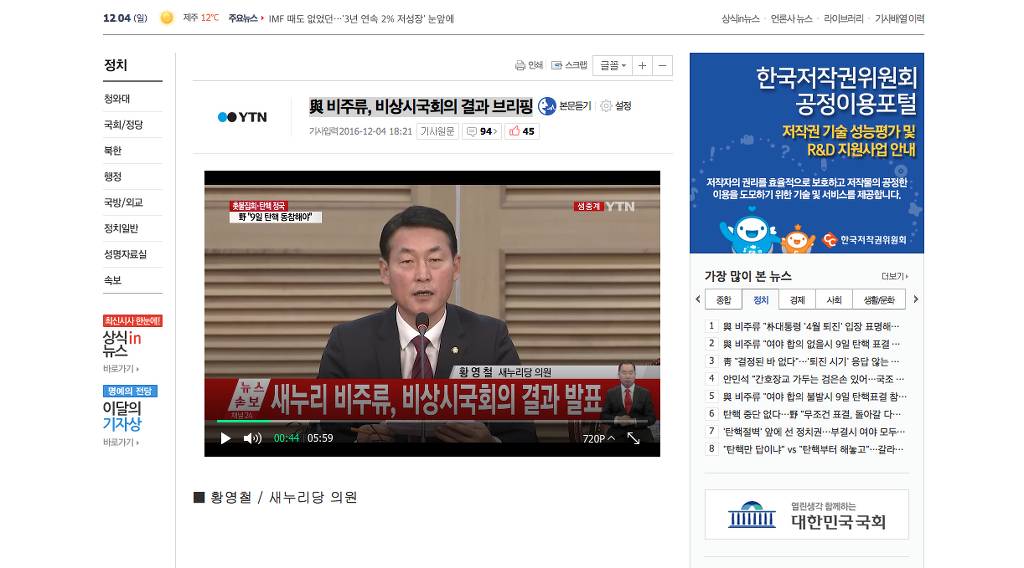Open ranked news item 3 '결정된 바 없다'

tap(810, 361)
